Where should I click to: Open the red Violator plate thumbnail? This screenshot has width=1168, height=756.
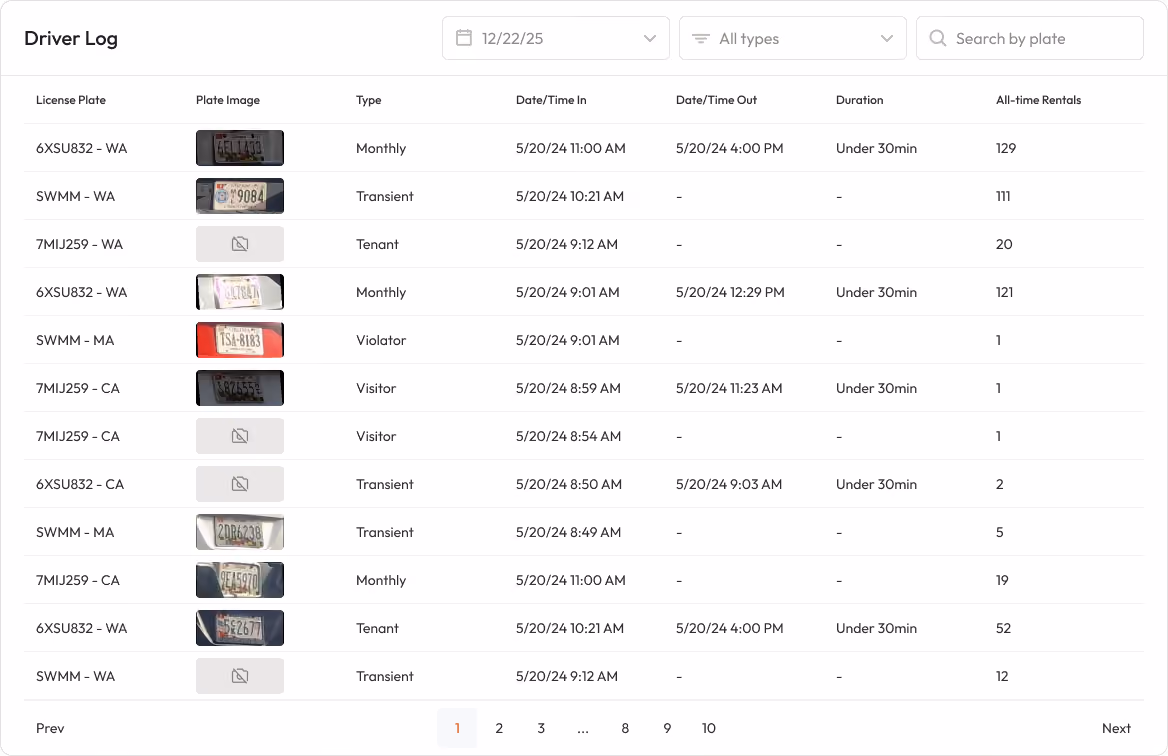click(240, 340)
